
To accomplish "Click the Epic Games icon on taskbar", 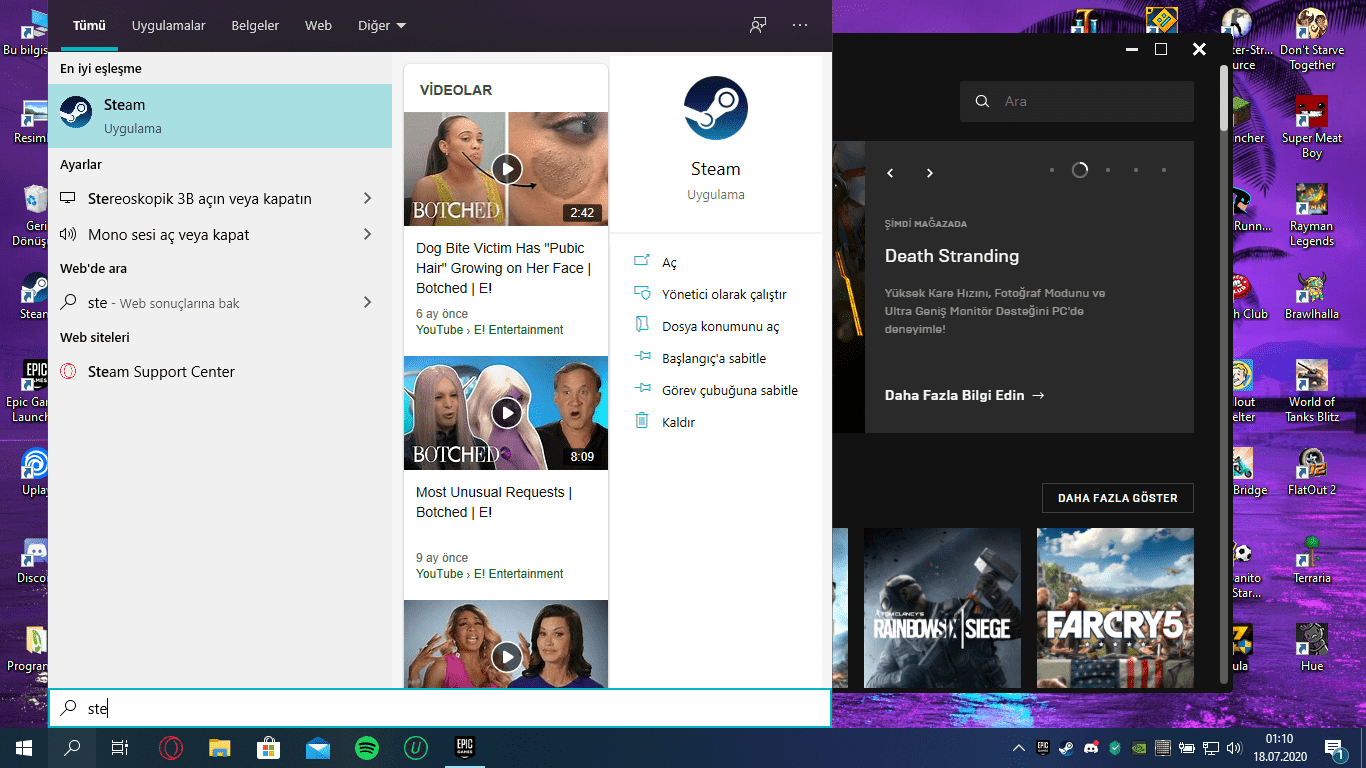I will (465, 747).
